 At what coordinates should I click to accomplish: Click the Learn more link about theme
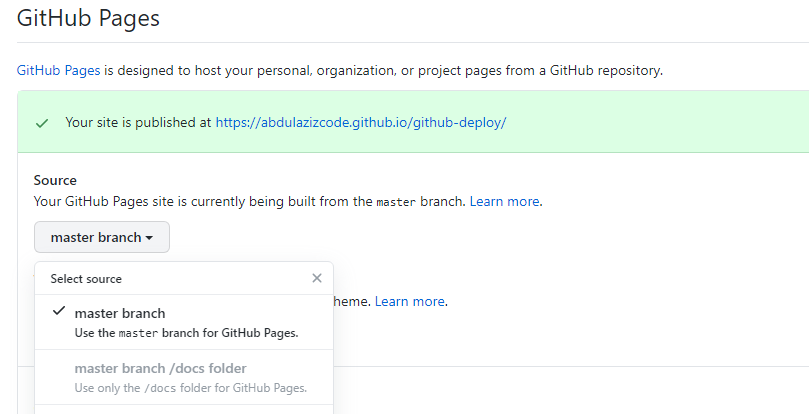[410, 301]
